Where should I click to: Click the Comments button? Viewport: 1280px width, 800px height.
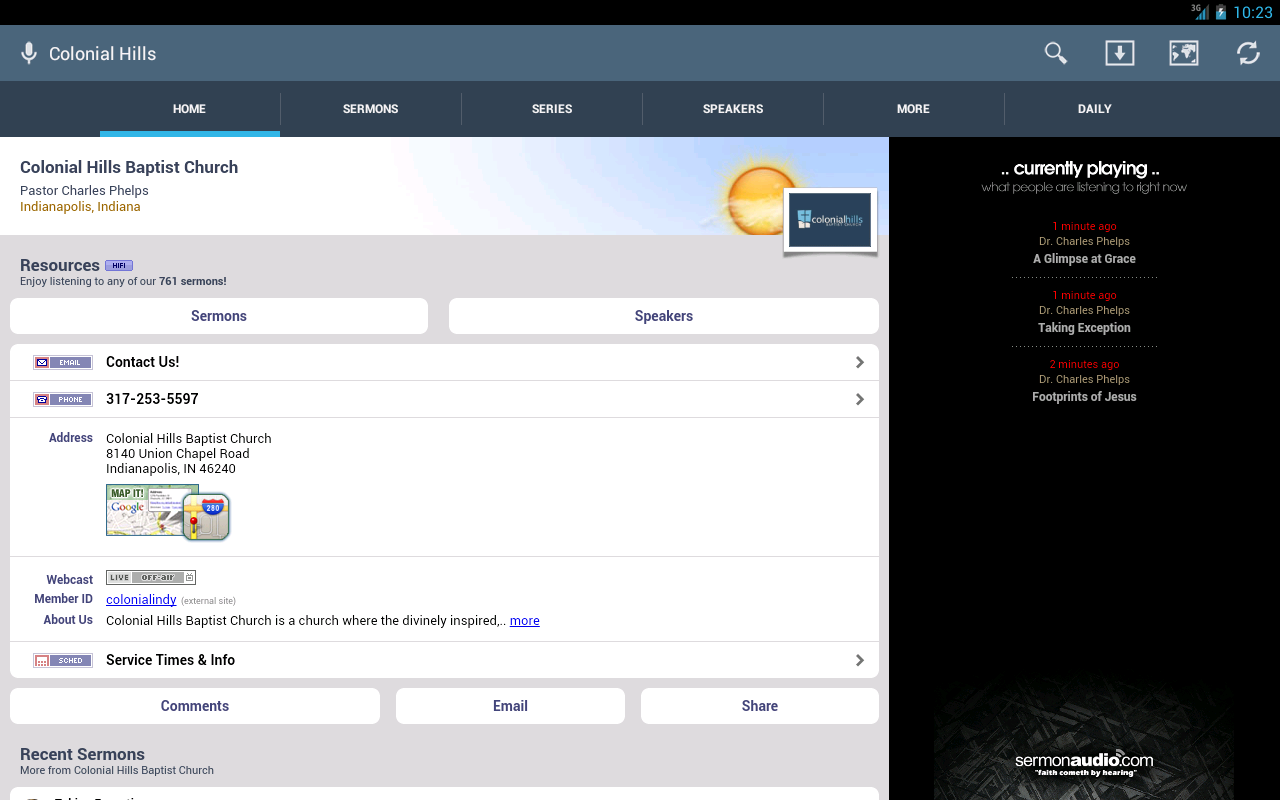[195, 706]
